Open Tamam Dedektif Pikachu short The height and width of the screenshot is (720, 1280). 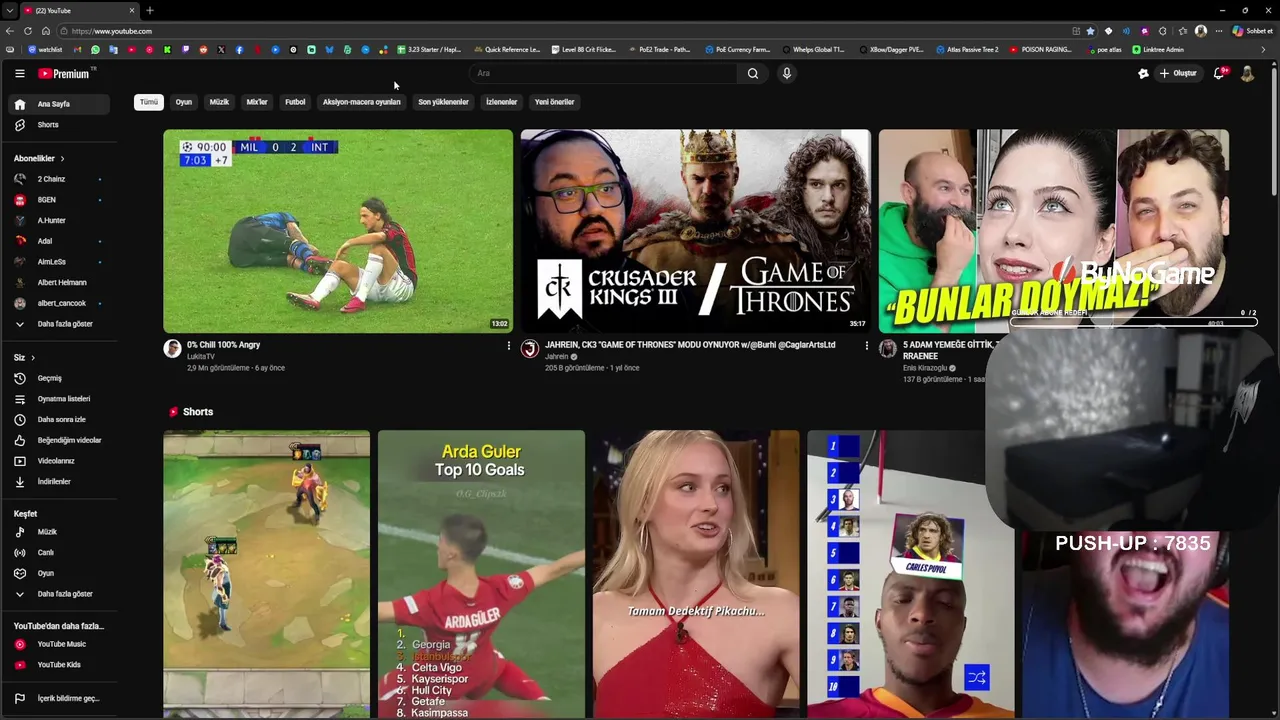696,574
